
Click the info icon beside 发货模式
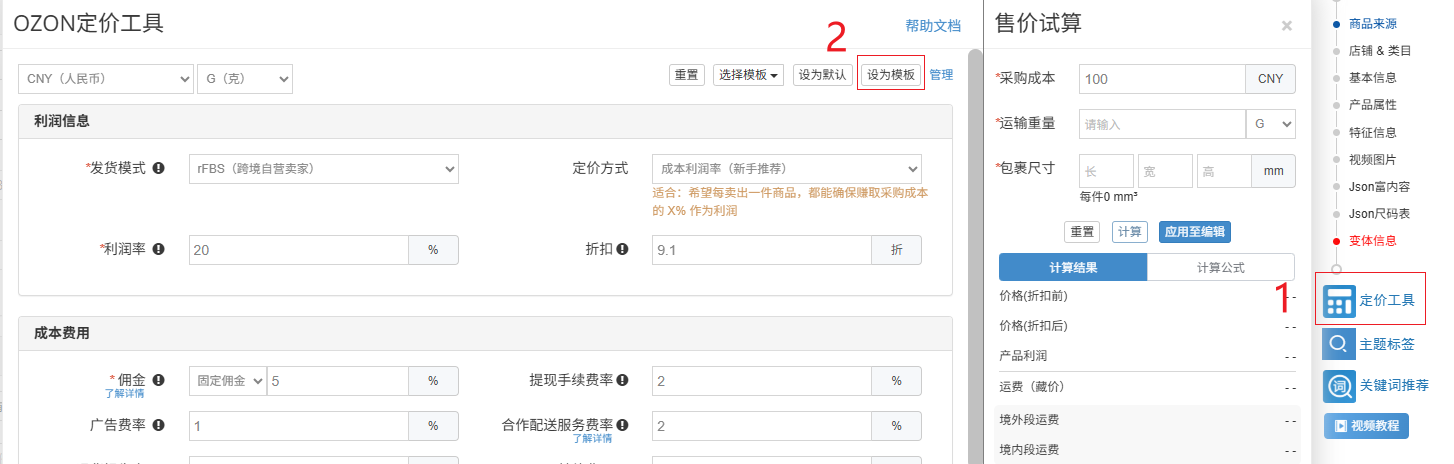(159, 168)
